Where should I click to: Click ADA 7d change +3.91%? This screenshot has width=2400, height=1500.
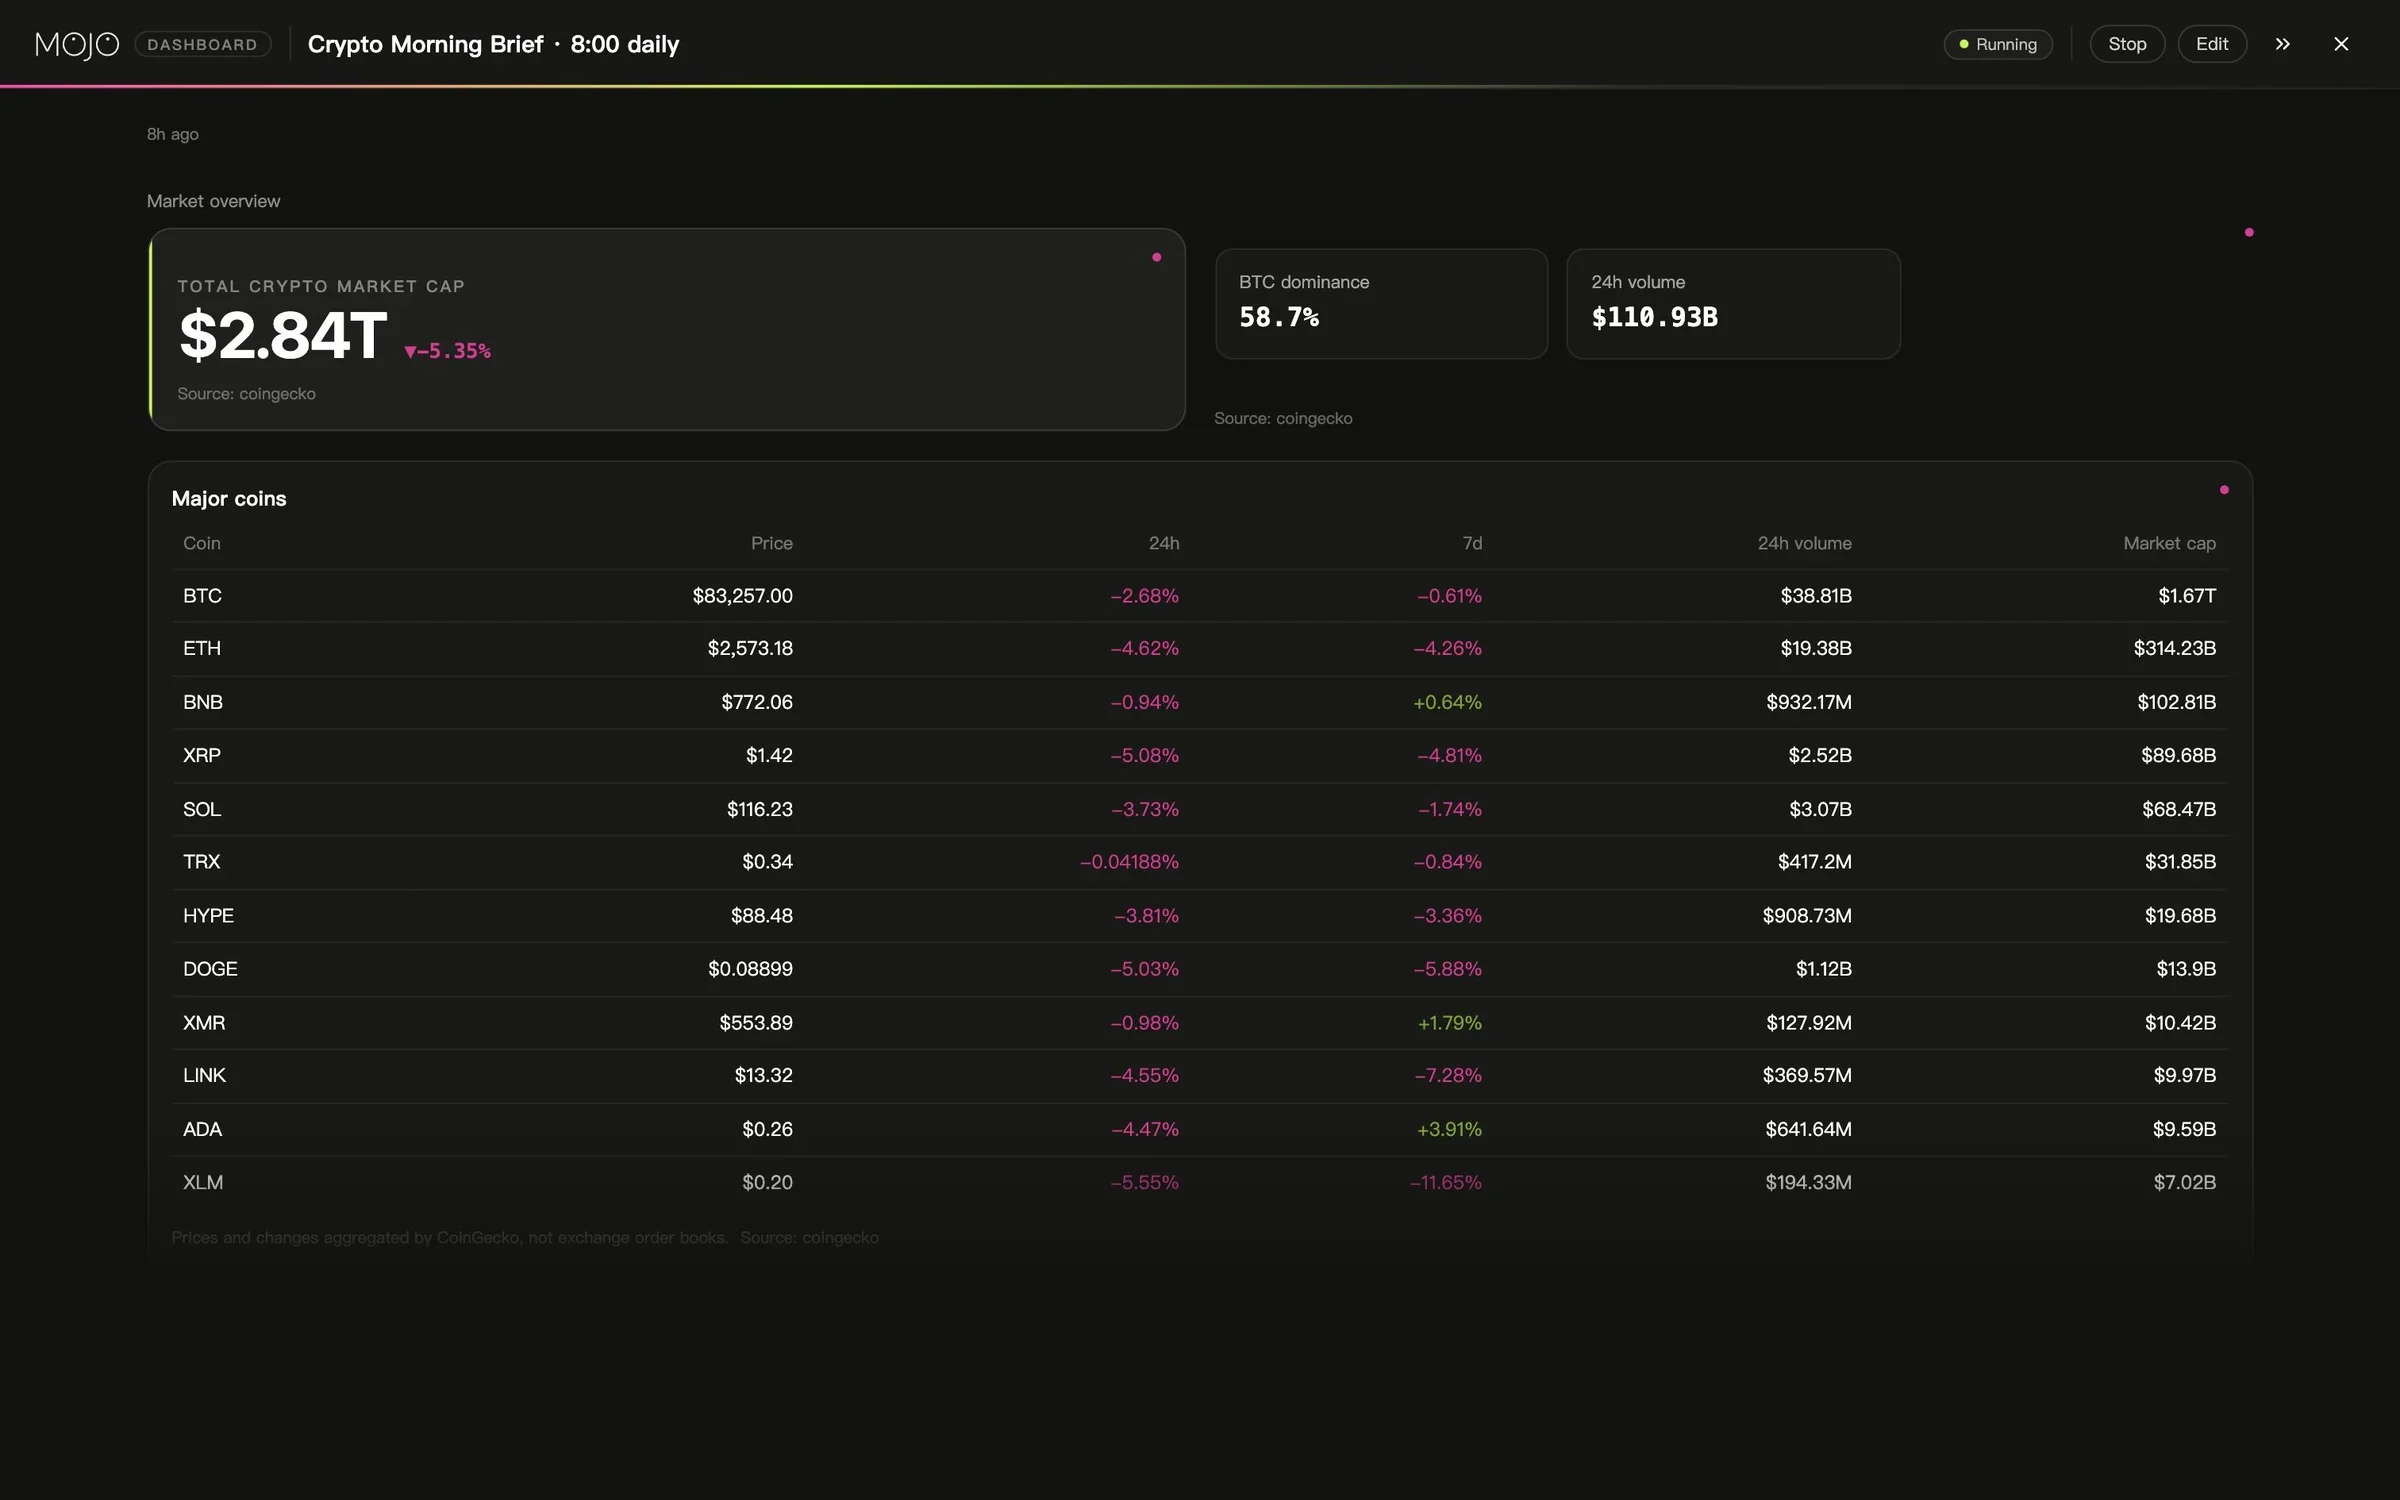click(1449, 1129)
